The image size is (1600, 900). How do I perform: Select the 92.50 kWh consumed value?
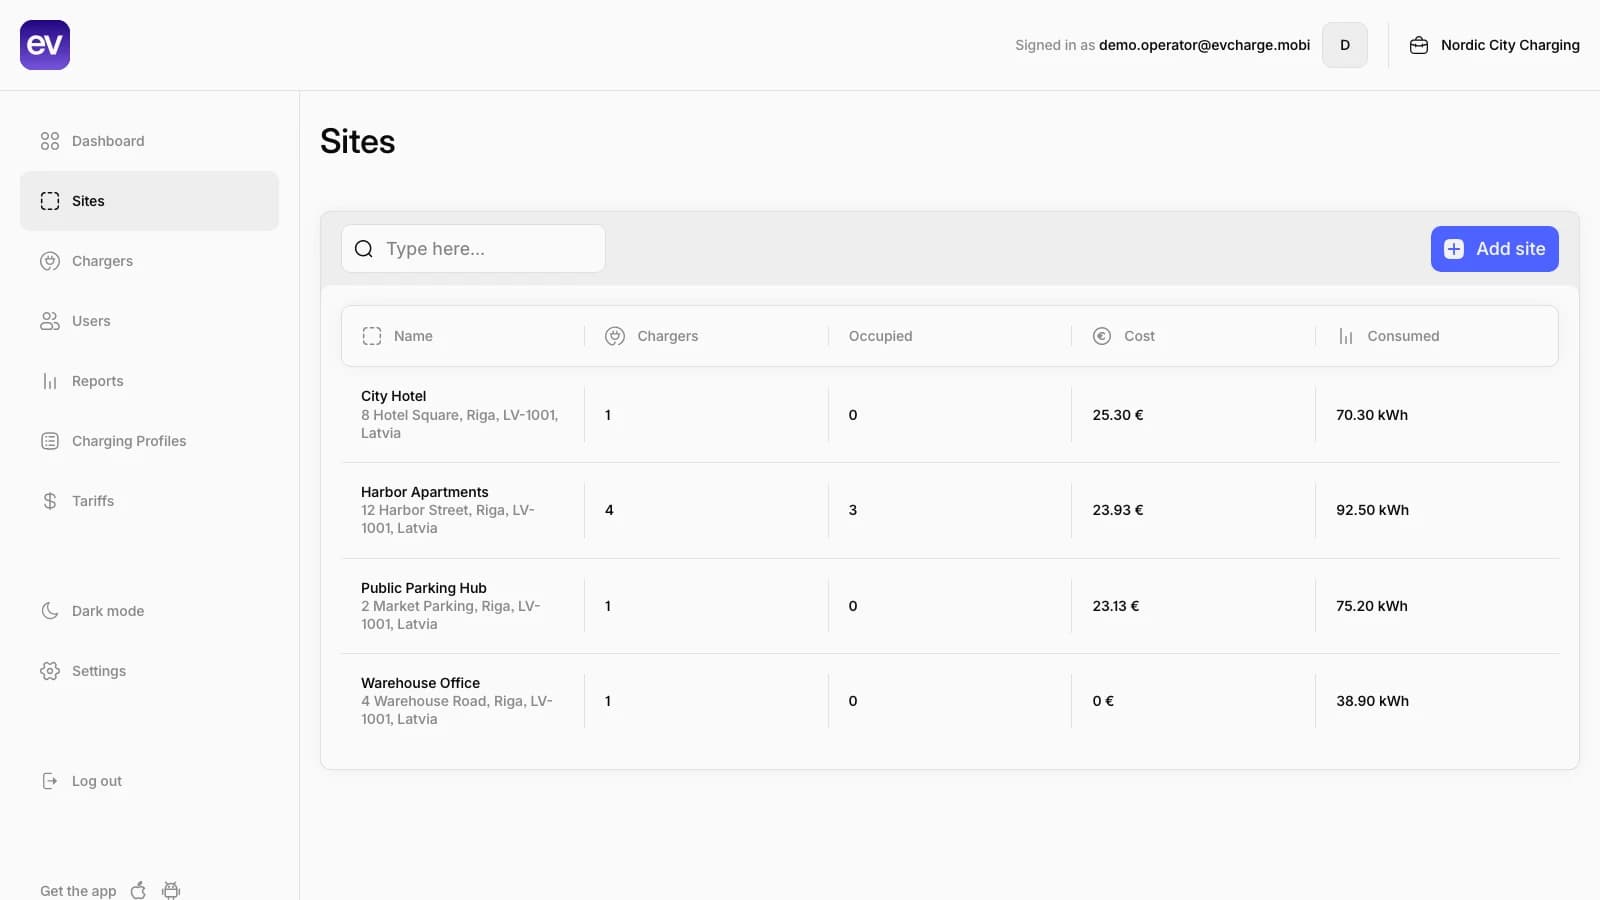[x=1372, y=510]
